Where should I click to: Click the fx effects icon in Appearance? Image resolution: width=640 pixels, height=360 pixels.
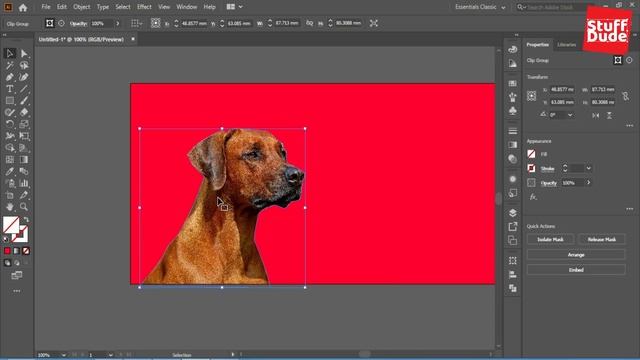pyautogui.click(x=533, y=197)
